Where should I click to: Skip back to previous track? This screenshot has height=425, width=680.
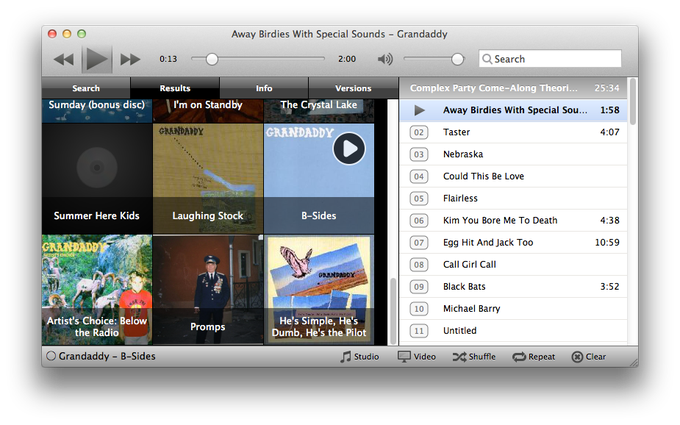point(64,59)
